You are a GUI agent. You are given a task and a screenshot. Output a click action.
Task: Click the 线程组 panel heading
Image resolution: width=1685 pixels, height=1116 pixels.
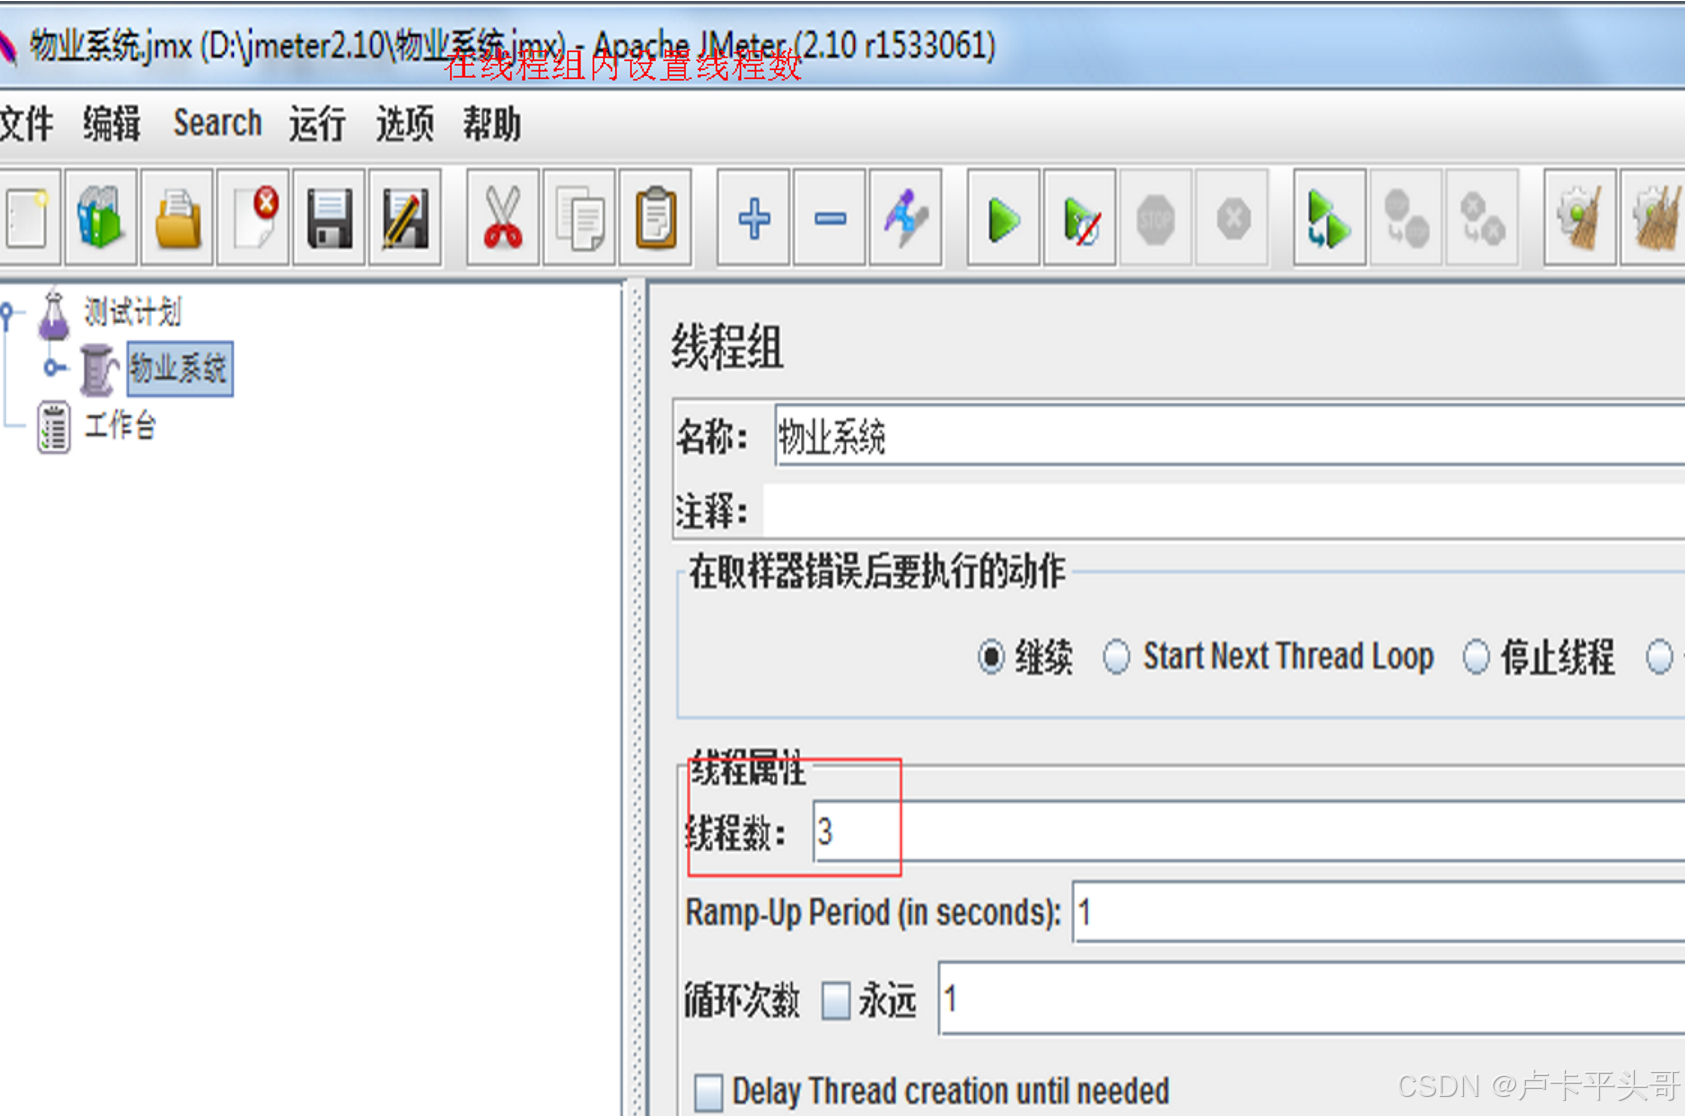click(x=727, y=348)
